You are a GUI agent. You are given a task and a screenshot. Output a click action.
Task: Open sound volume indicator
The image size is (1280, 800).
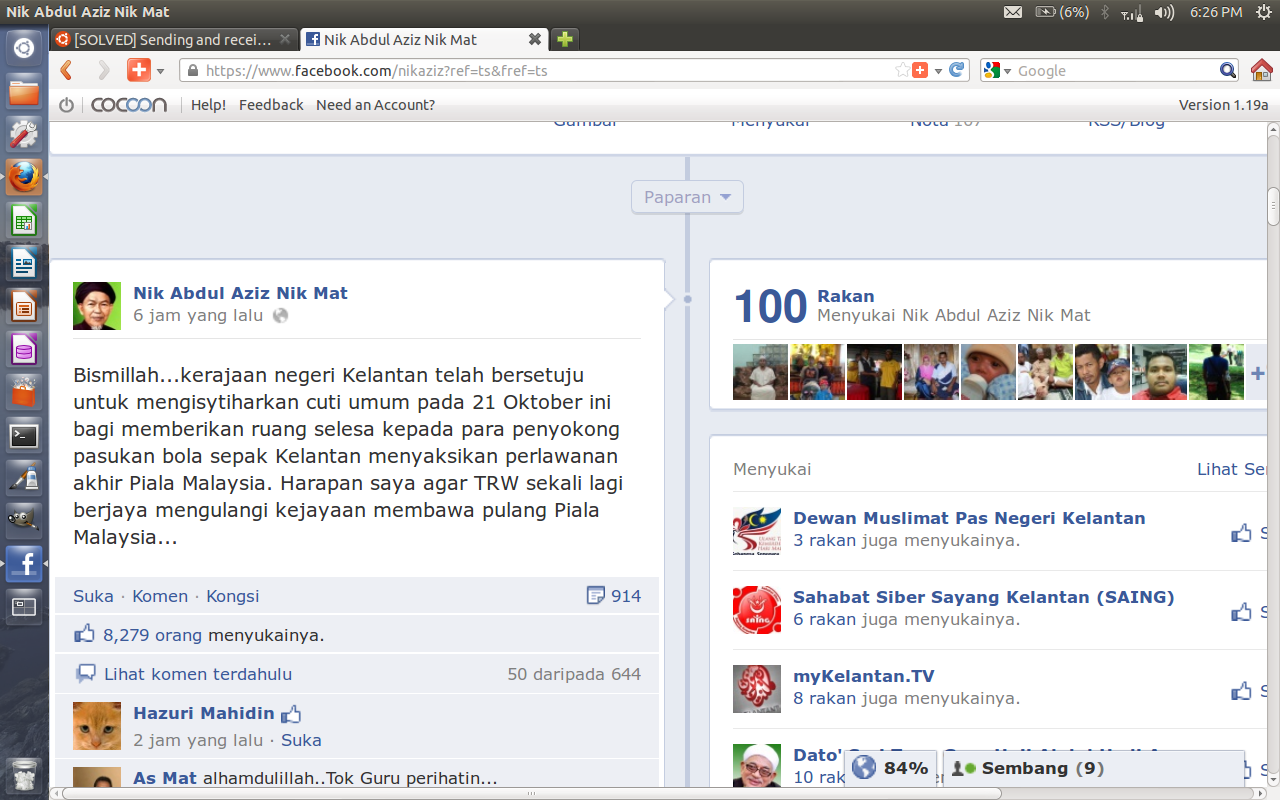pos(1164,12)
